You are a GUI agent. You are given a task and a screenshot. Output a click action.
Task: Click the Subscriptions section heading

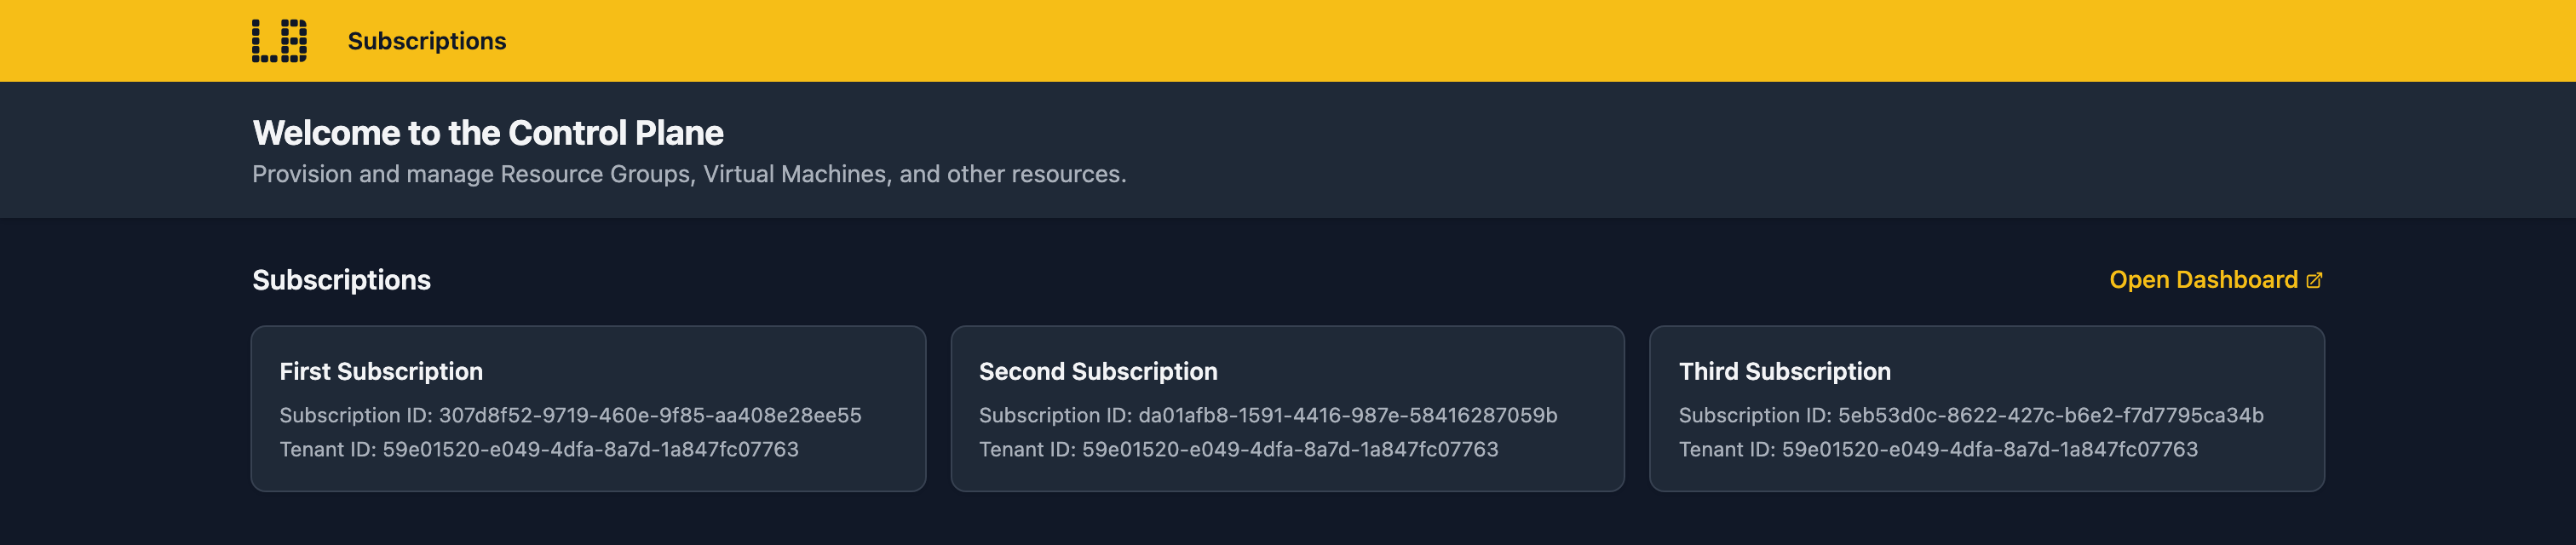[341, 280]
